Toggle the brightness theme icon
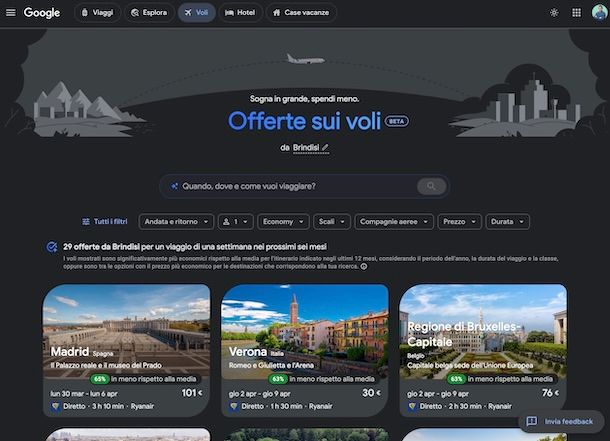 (554, 13)
